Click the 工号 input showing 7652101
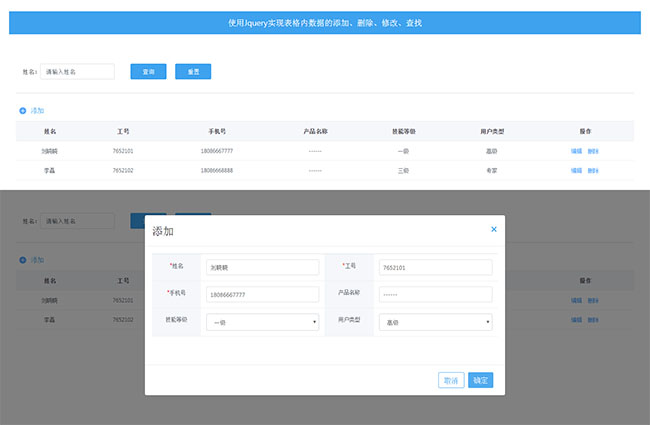This screenshot has height=425, width=650. 435,267
